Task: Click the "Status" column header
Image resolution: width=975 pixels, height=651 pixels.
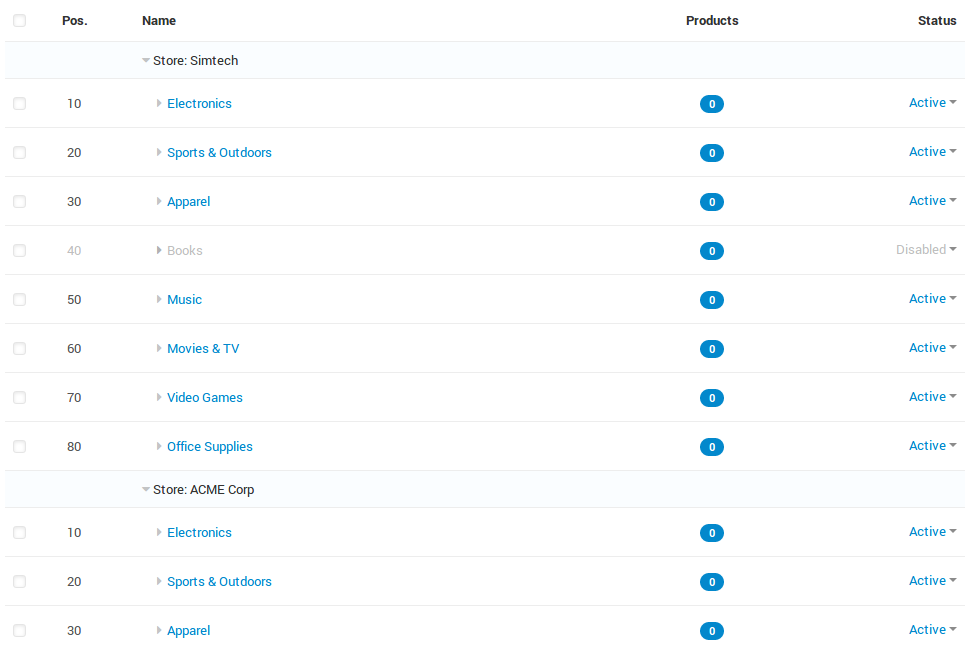Action: [937, 21]
